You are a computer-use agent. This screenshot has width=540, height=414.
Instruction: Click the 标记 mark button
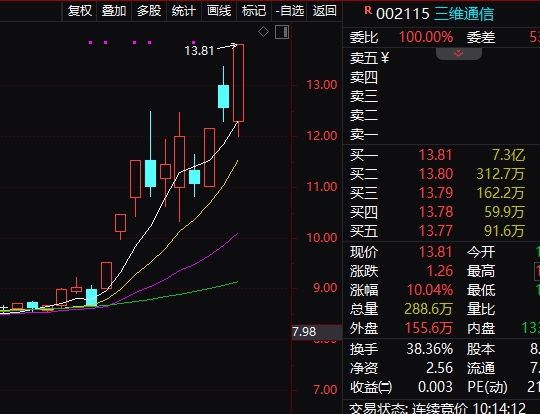coord(254,11)
